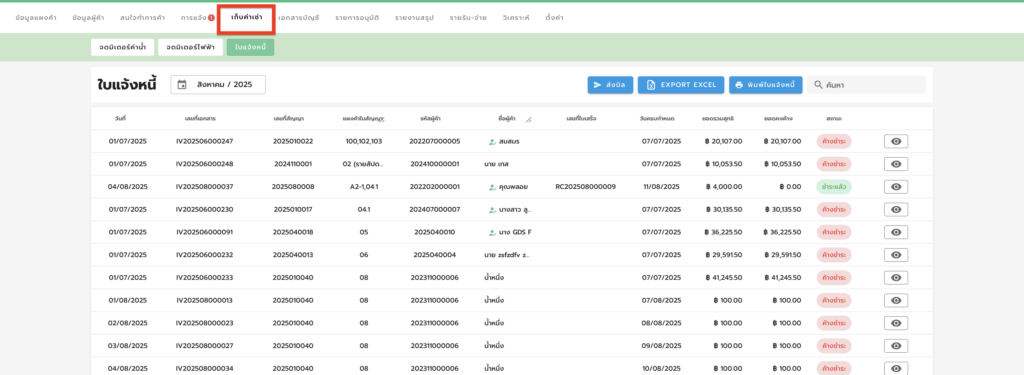Sort by วันที่ column header
This screenshot has height=375, width=1024.
pyautogui.click(x=120, y=119)
